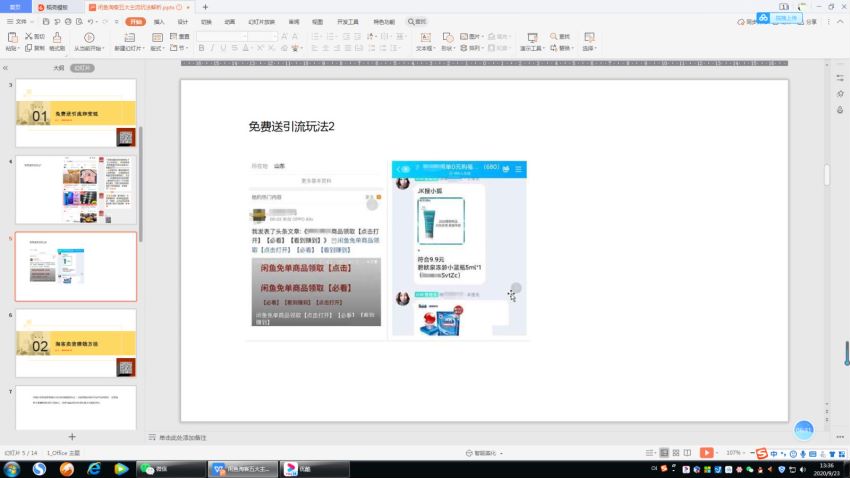850x478 pixels.
Task: Open the slide Layout icon
Action: click(x=157, y=37)
